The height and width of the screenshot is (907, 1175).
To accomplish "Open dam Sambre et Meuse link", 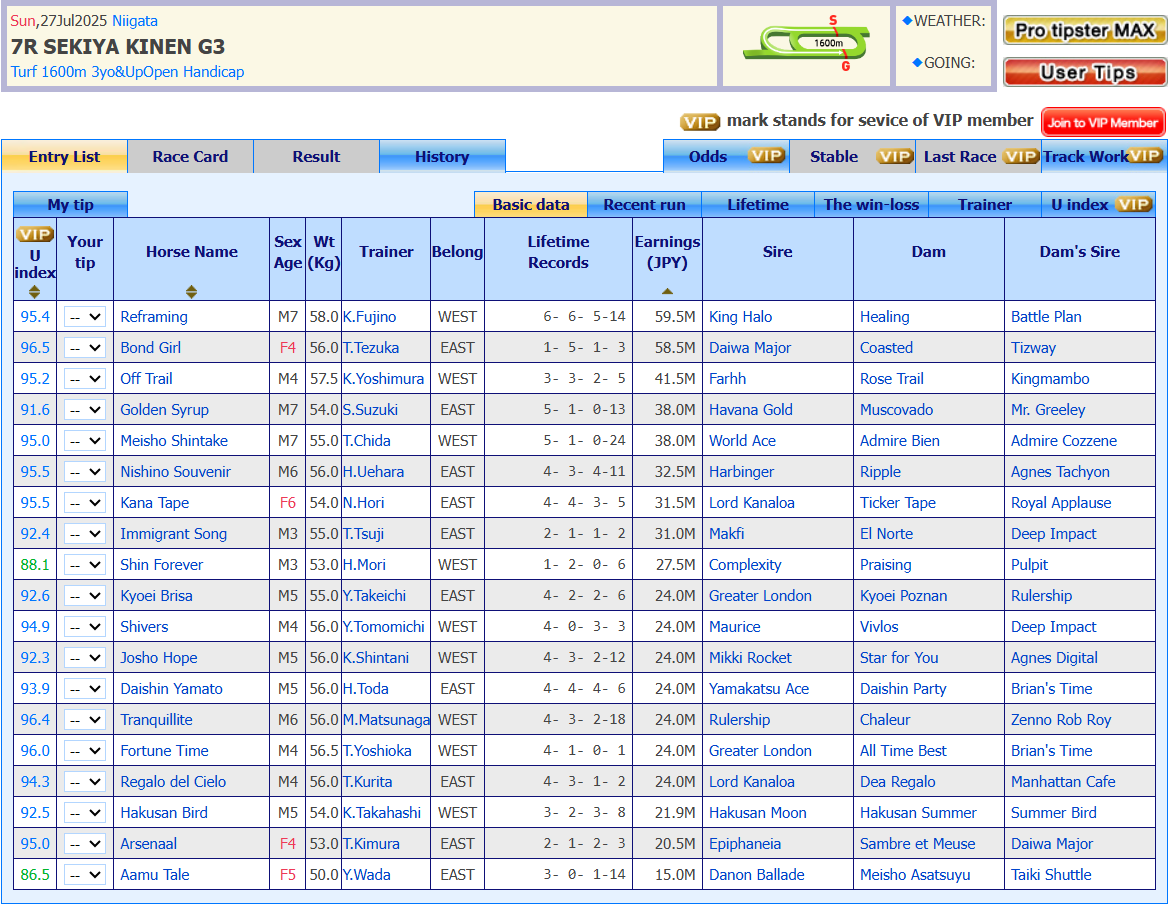I will point(917,844).
